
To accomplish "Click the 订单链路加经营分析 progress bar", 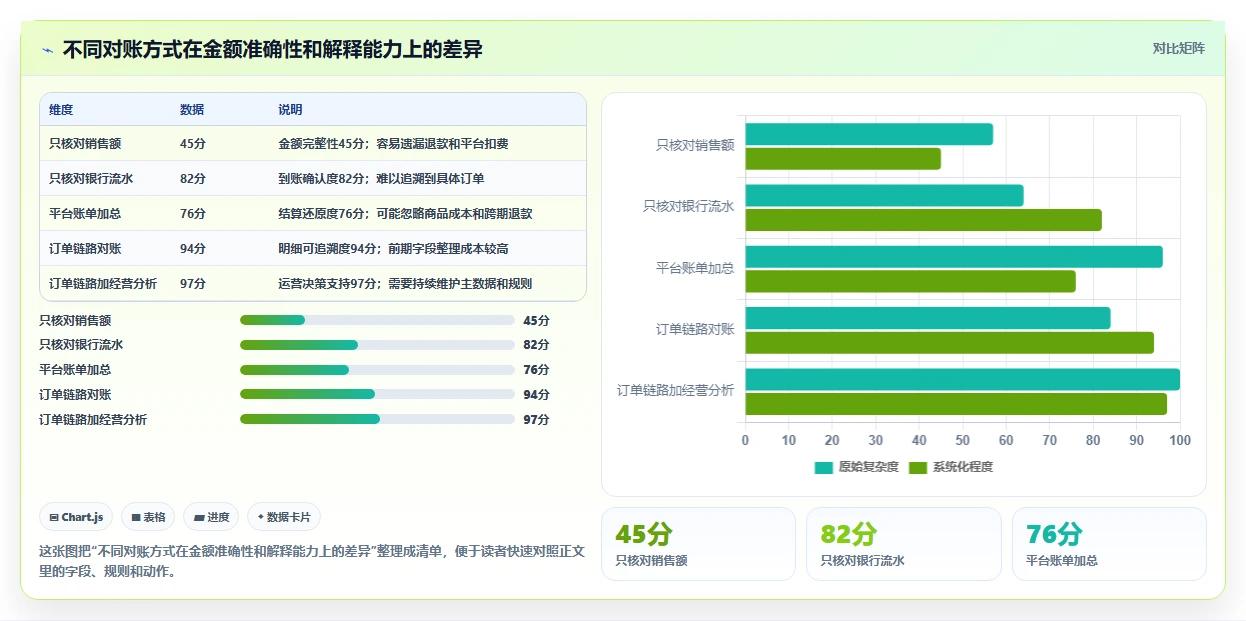I will (377, 419).
